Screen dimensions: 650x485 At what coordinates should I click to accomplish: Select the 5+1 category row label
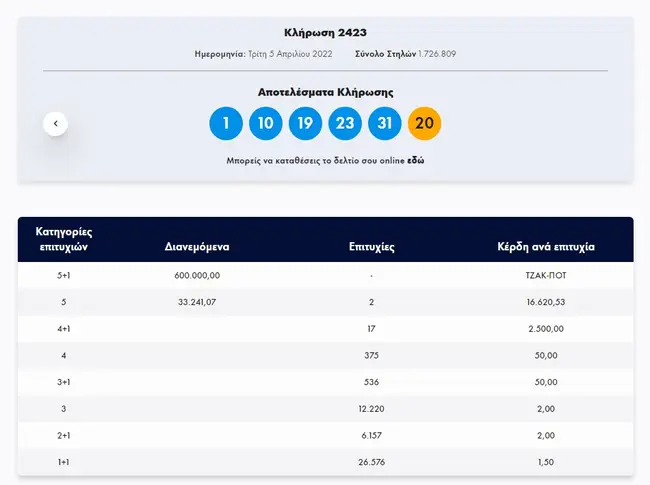[x=65, y=276]
